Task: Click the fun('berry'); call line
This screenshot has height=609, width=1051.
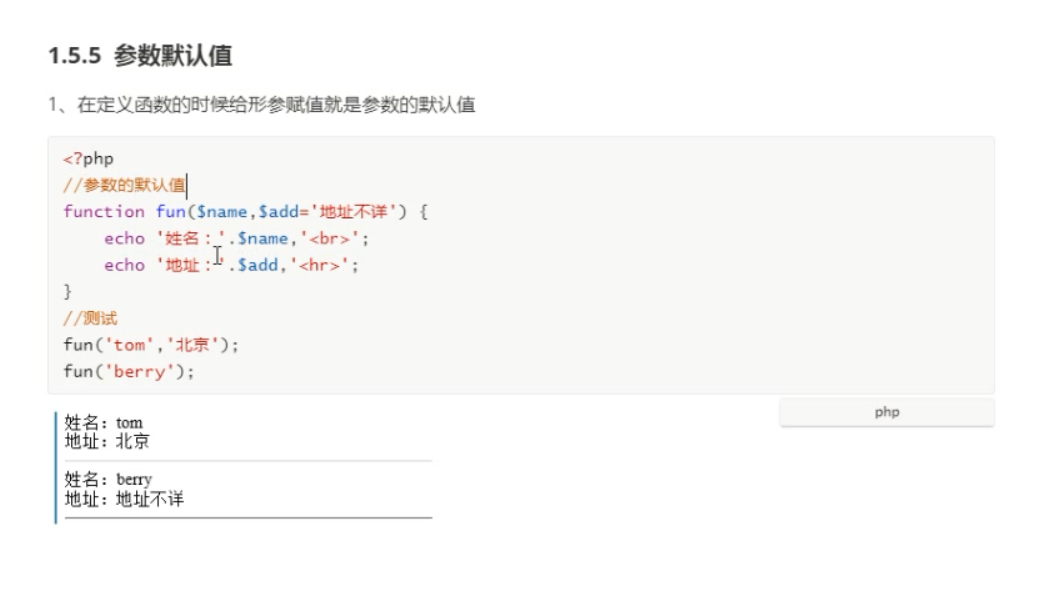Action: point(128,371)
